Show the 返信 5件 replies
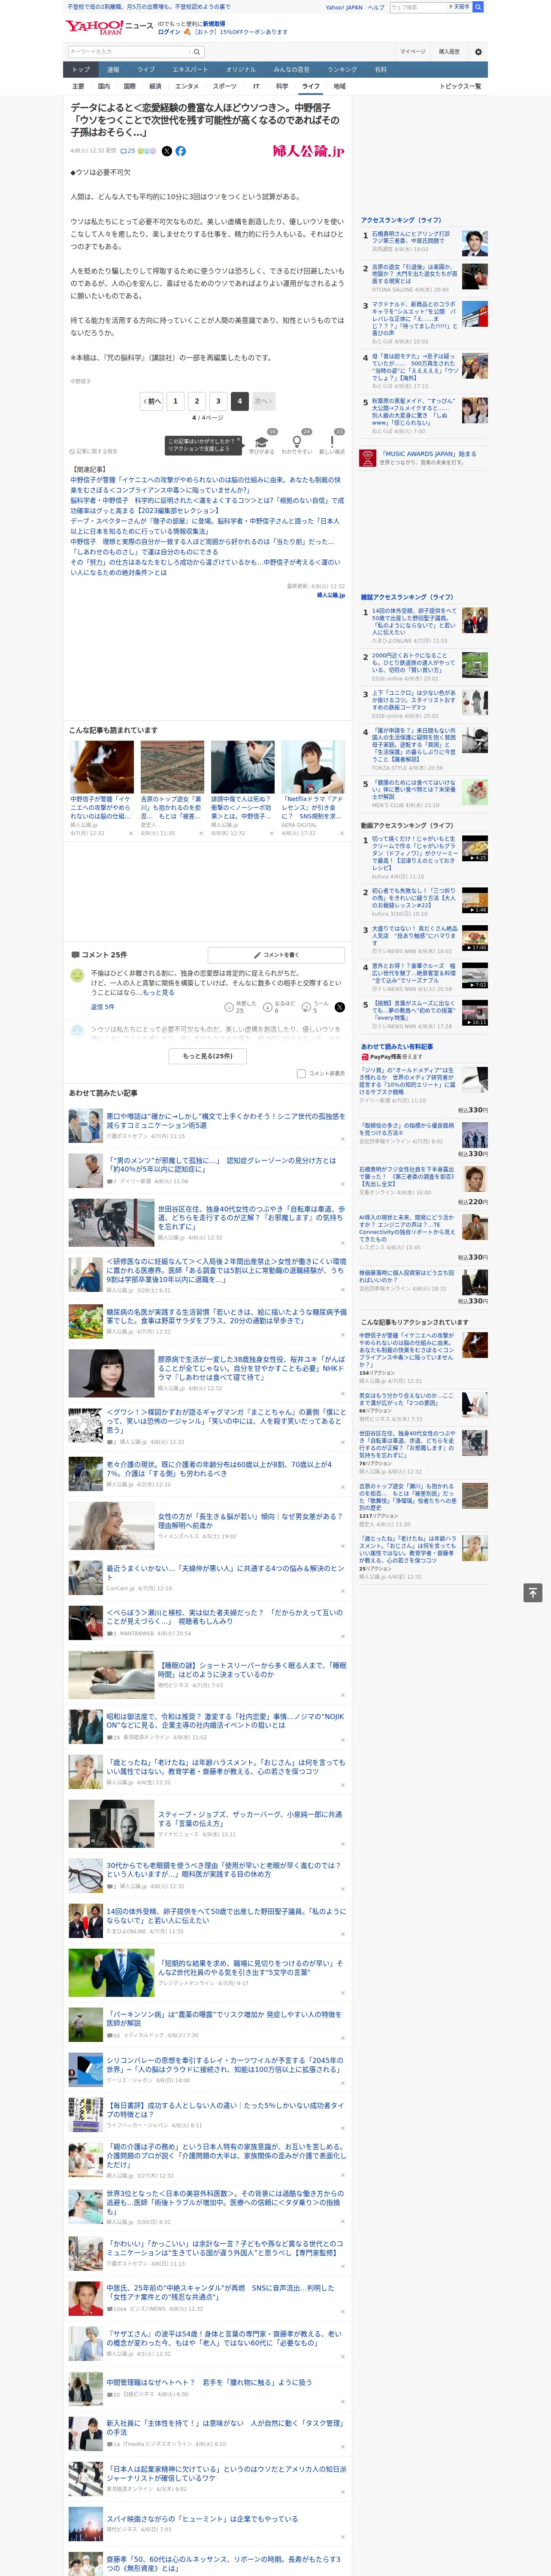The width and height of the screenshot is (551, 2576). pyautogui.click(x=103, y=1007)
